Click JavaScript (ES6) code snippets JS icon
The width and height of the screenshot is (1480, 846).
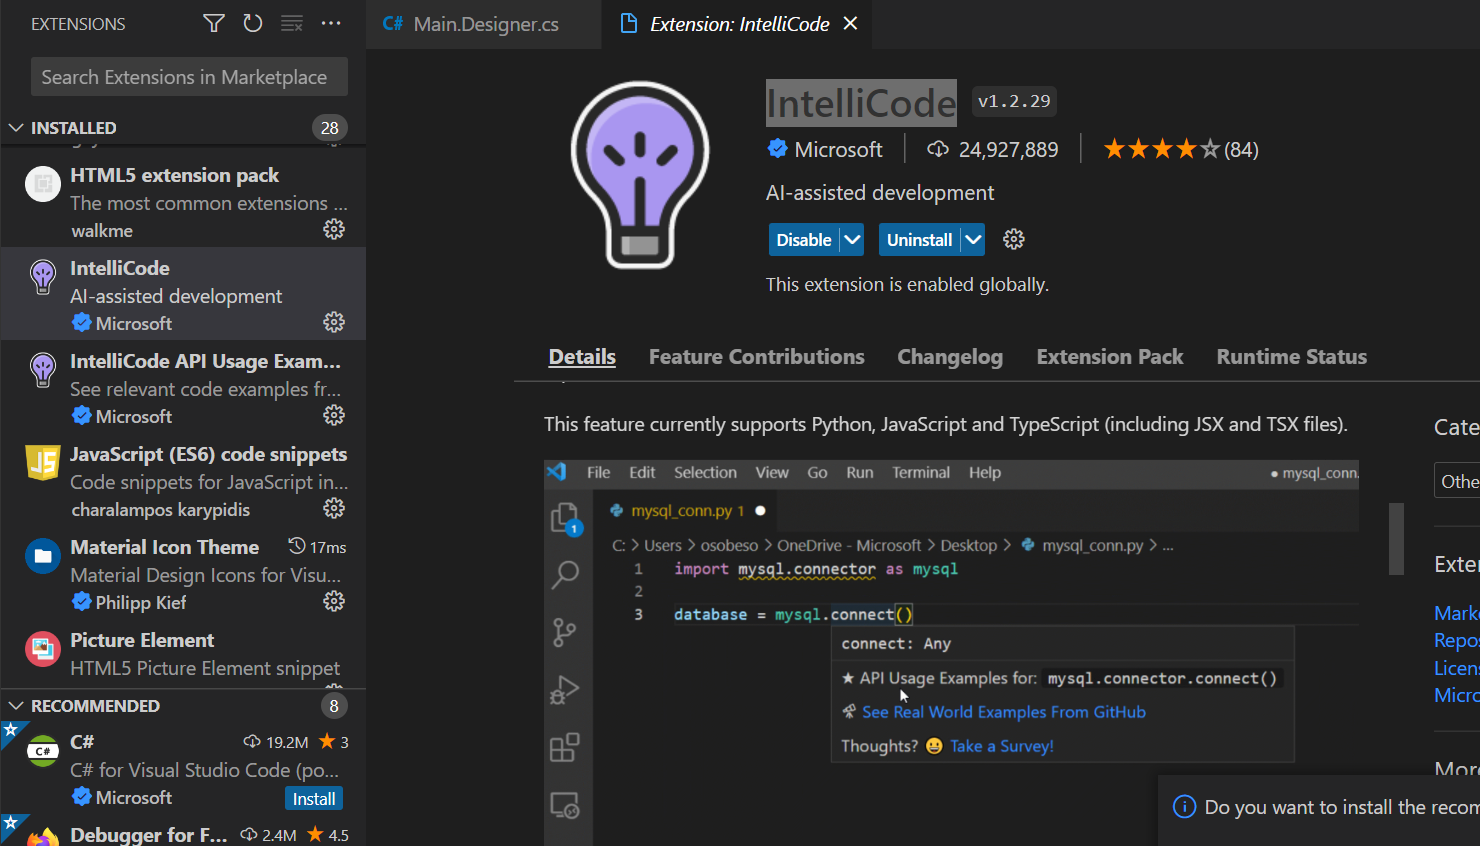pyautogui.click(x=43, y=463)
